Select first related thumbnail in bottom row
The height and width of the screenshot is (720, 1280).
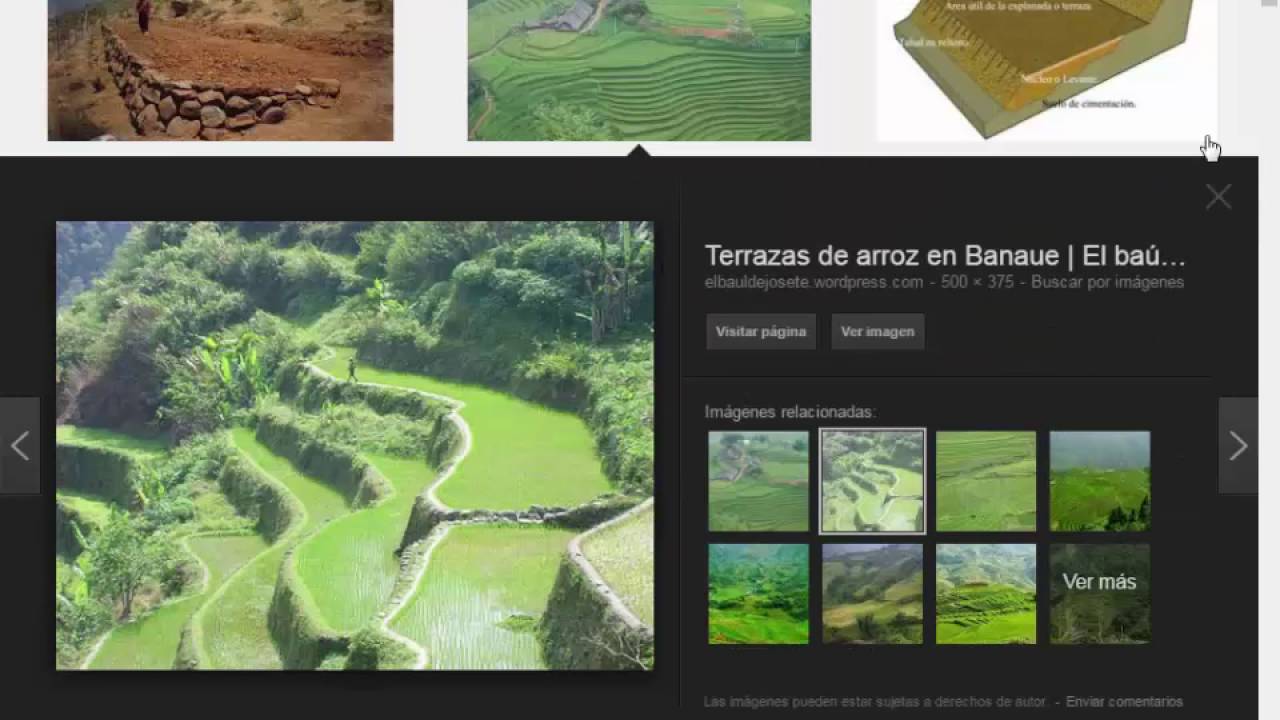coord(758,594)
